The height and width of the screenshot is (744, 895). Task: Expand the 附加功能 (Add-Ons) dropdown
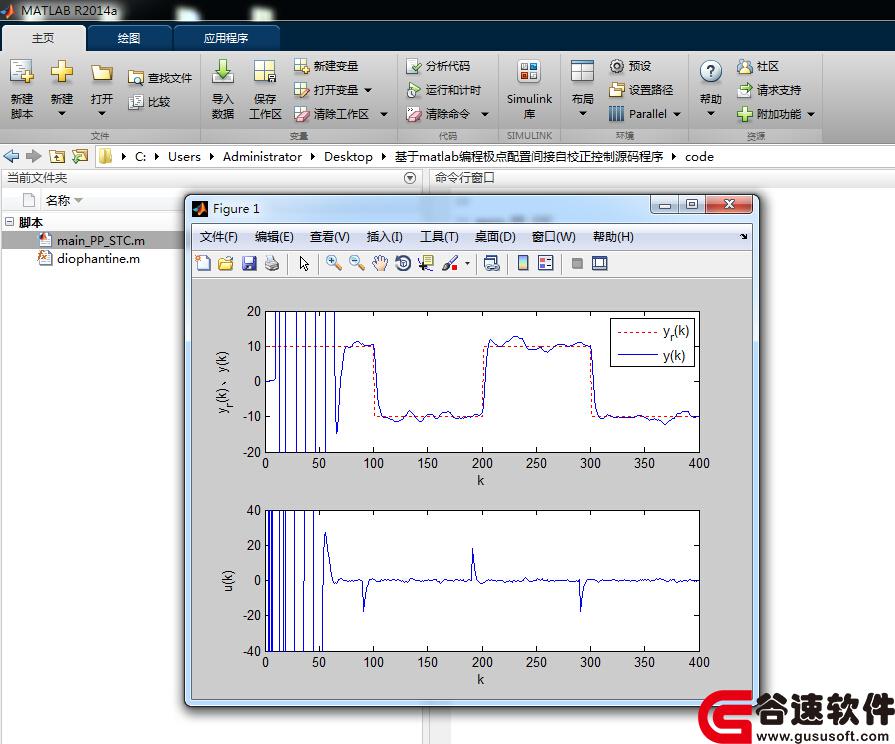pyautogui.click(x=811, y=114)
